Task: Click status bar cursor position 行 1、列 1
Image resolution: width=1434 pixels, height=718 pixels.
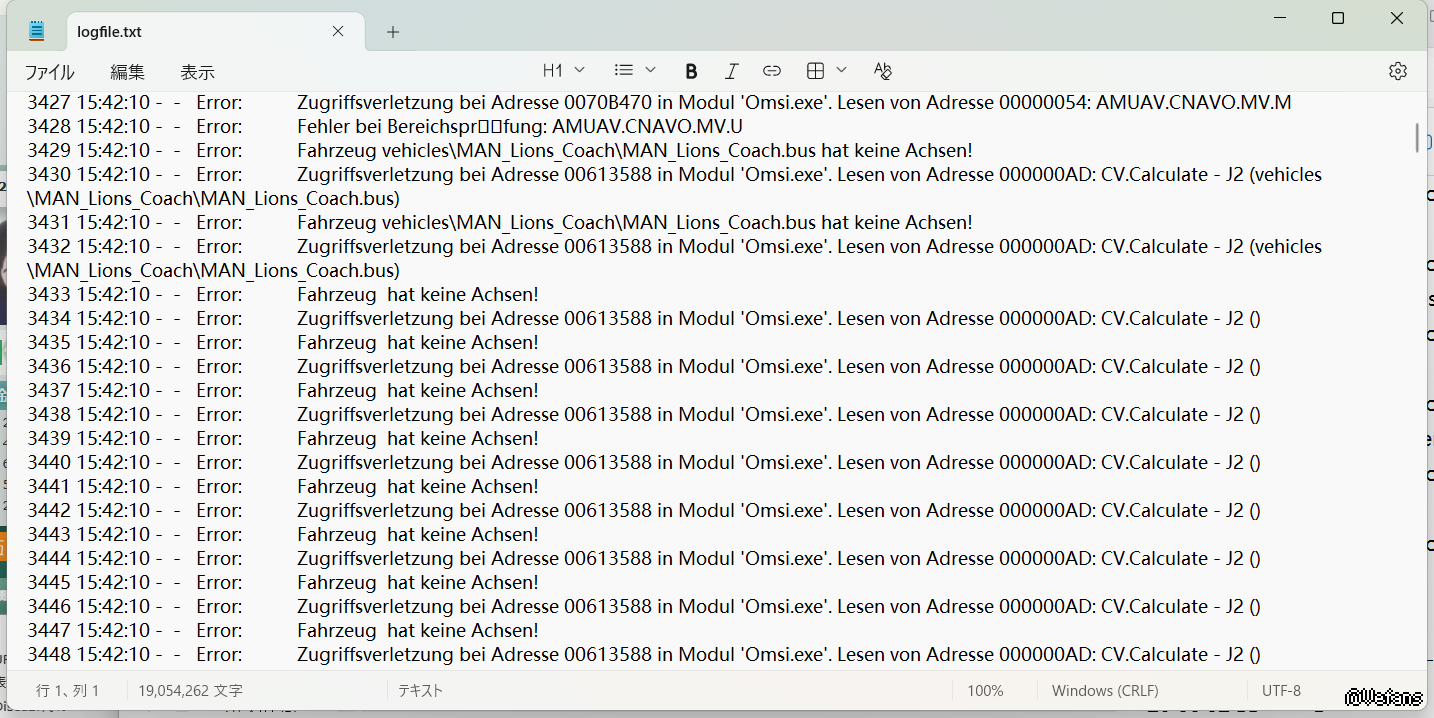Action: 68,690
